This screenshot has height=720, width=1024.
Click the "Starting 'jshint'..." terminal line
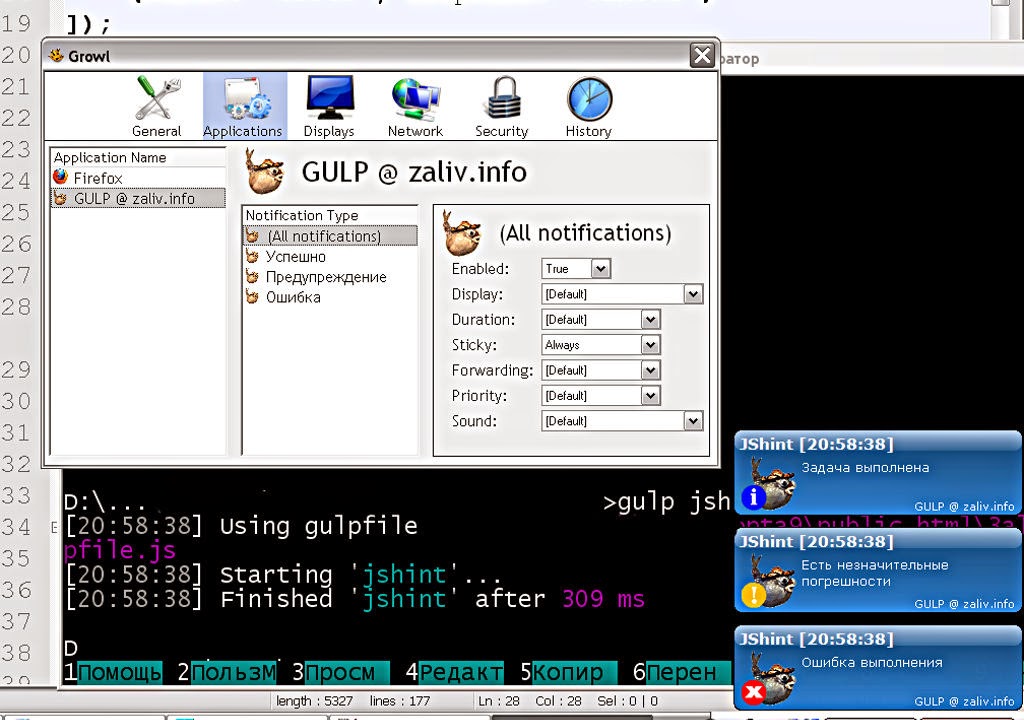point(283,574)
